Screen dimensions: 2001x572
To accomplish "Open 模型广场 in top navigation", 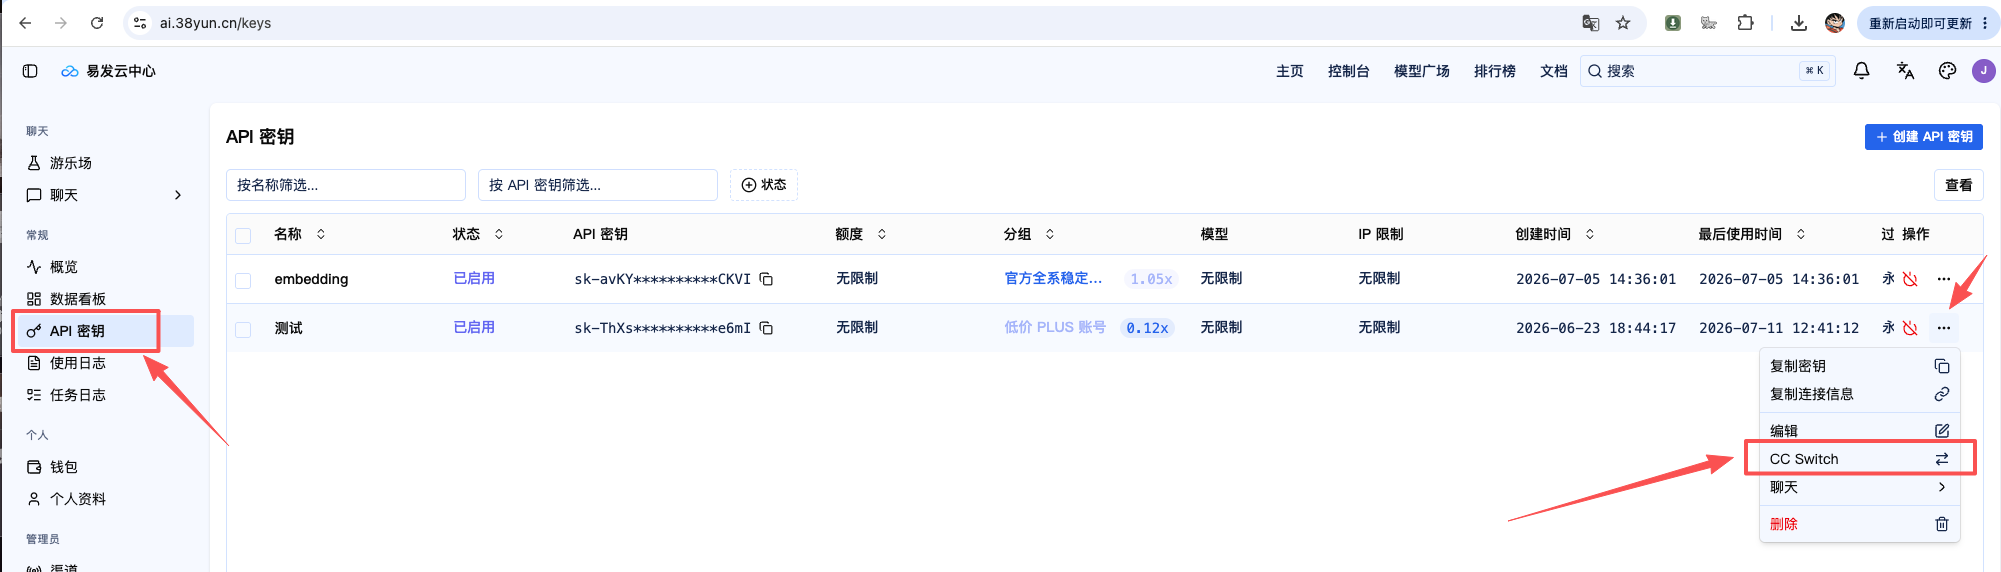I will (1422, 71).
